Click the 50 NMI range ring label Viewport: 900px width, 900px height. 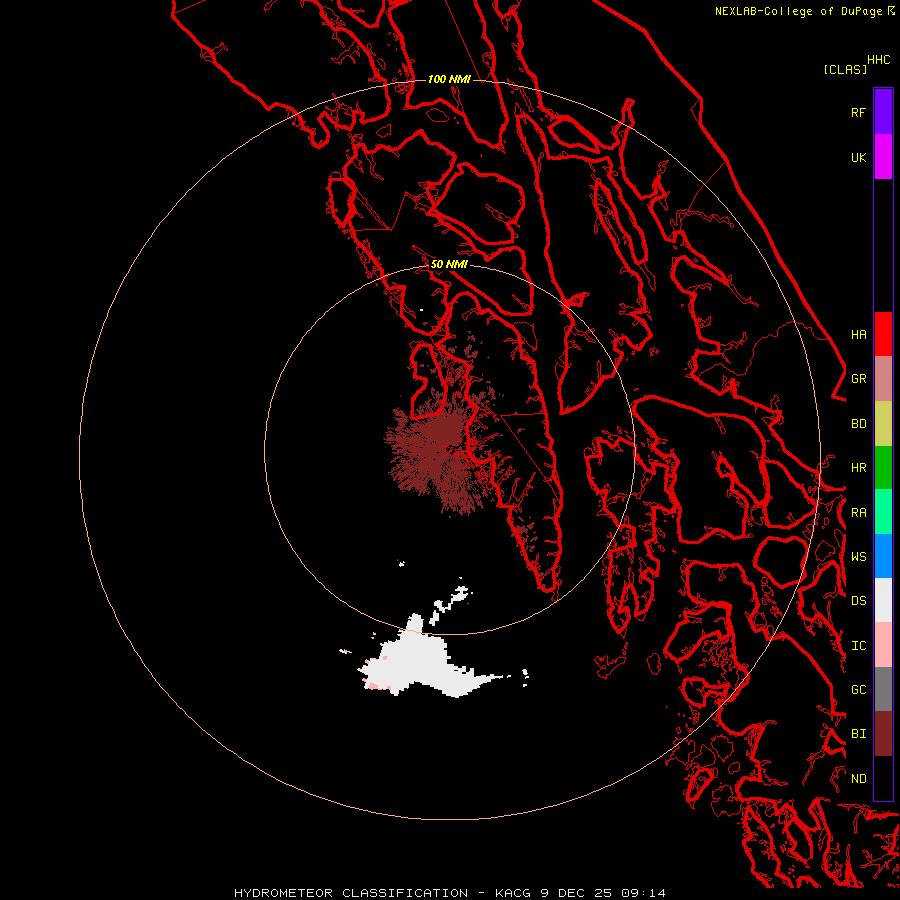click(449, 264)
